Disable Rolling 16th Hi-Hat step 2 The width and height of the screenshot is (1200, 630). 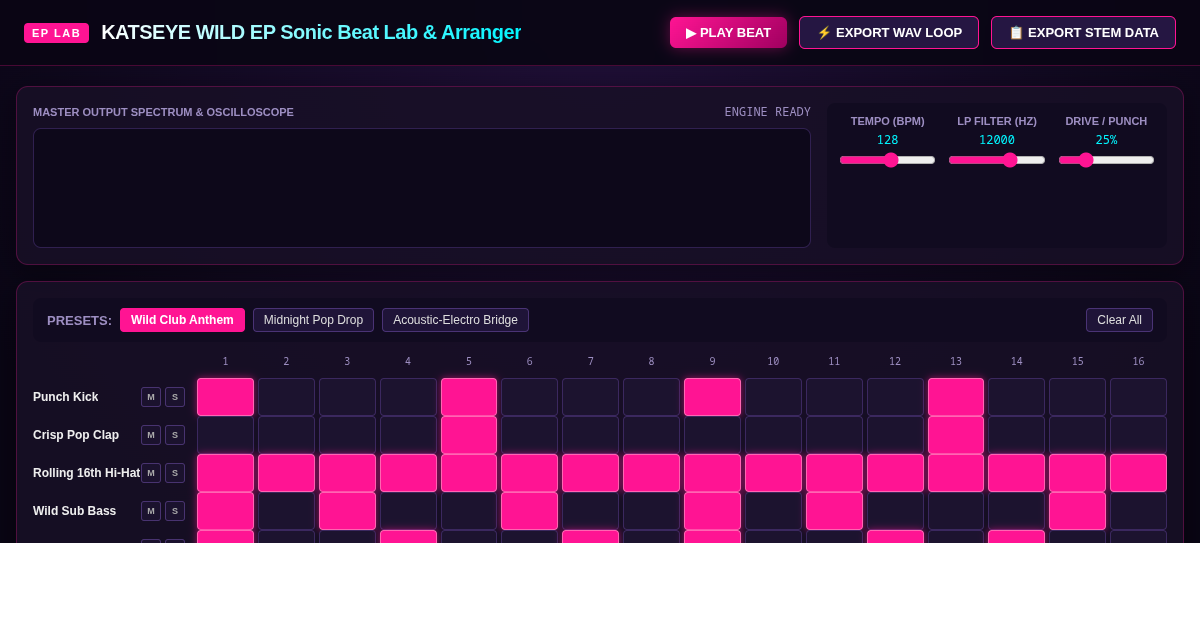[286, 473]
